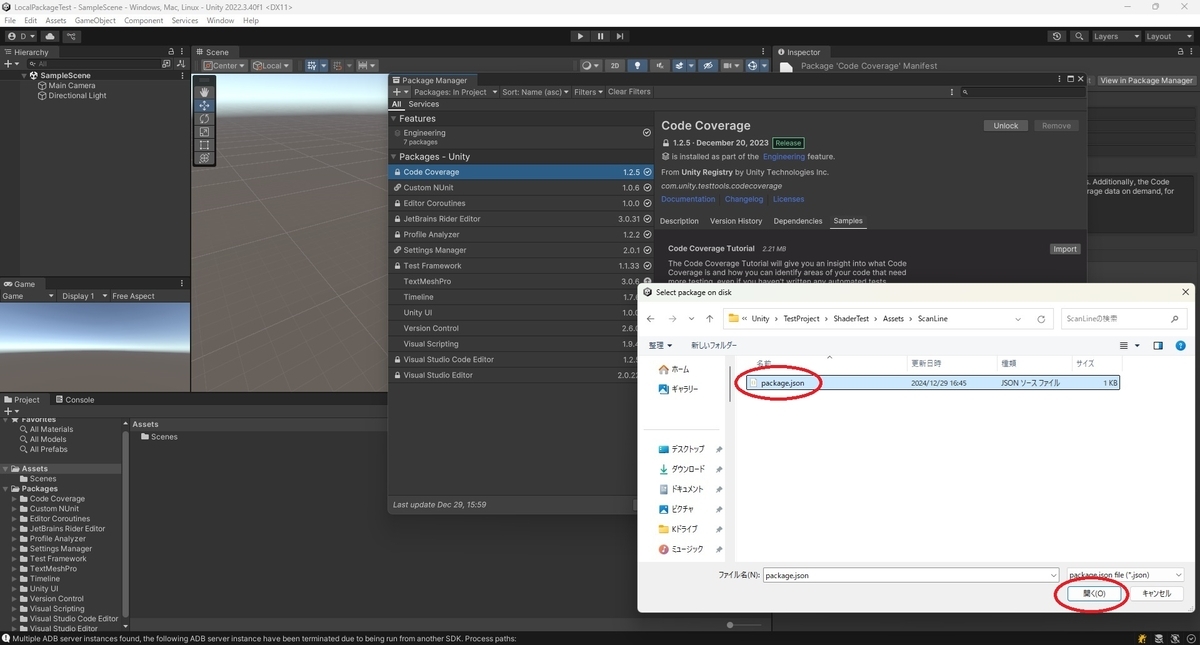Select the Rect transform tool
This screenshot has height=645, width=1200.
(x=204, y=144)
